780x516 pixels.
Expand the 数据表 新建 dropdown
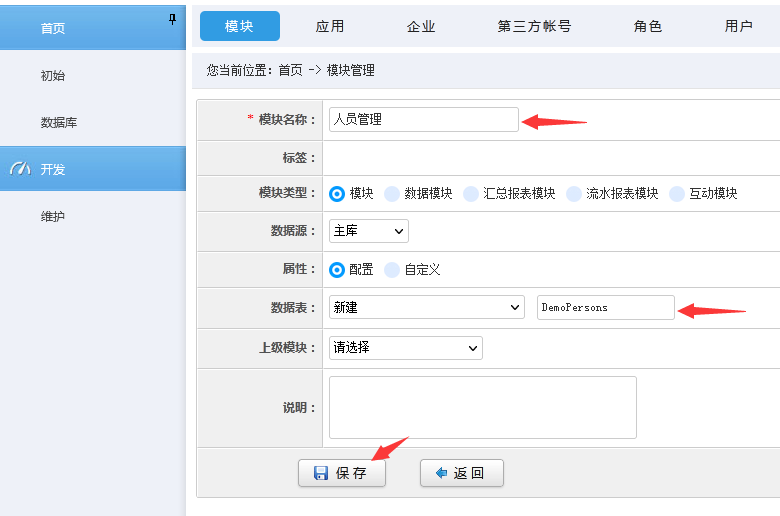(426, 308)
